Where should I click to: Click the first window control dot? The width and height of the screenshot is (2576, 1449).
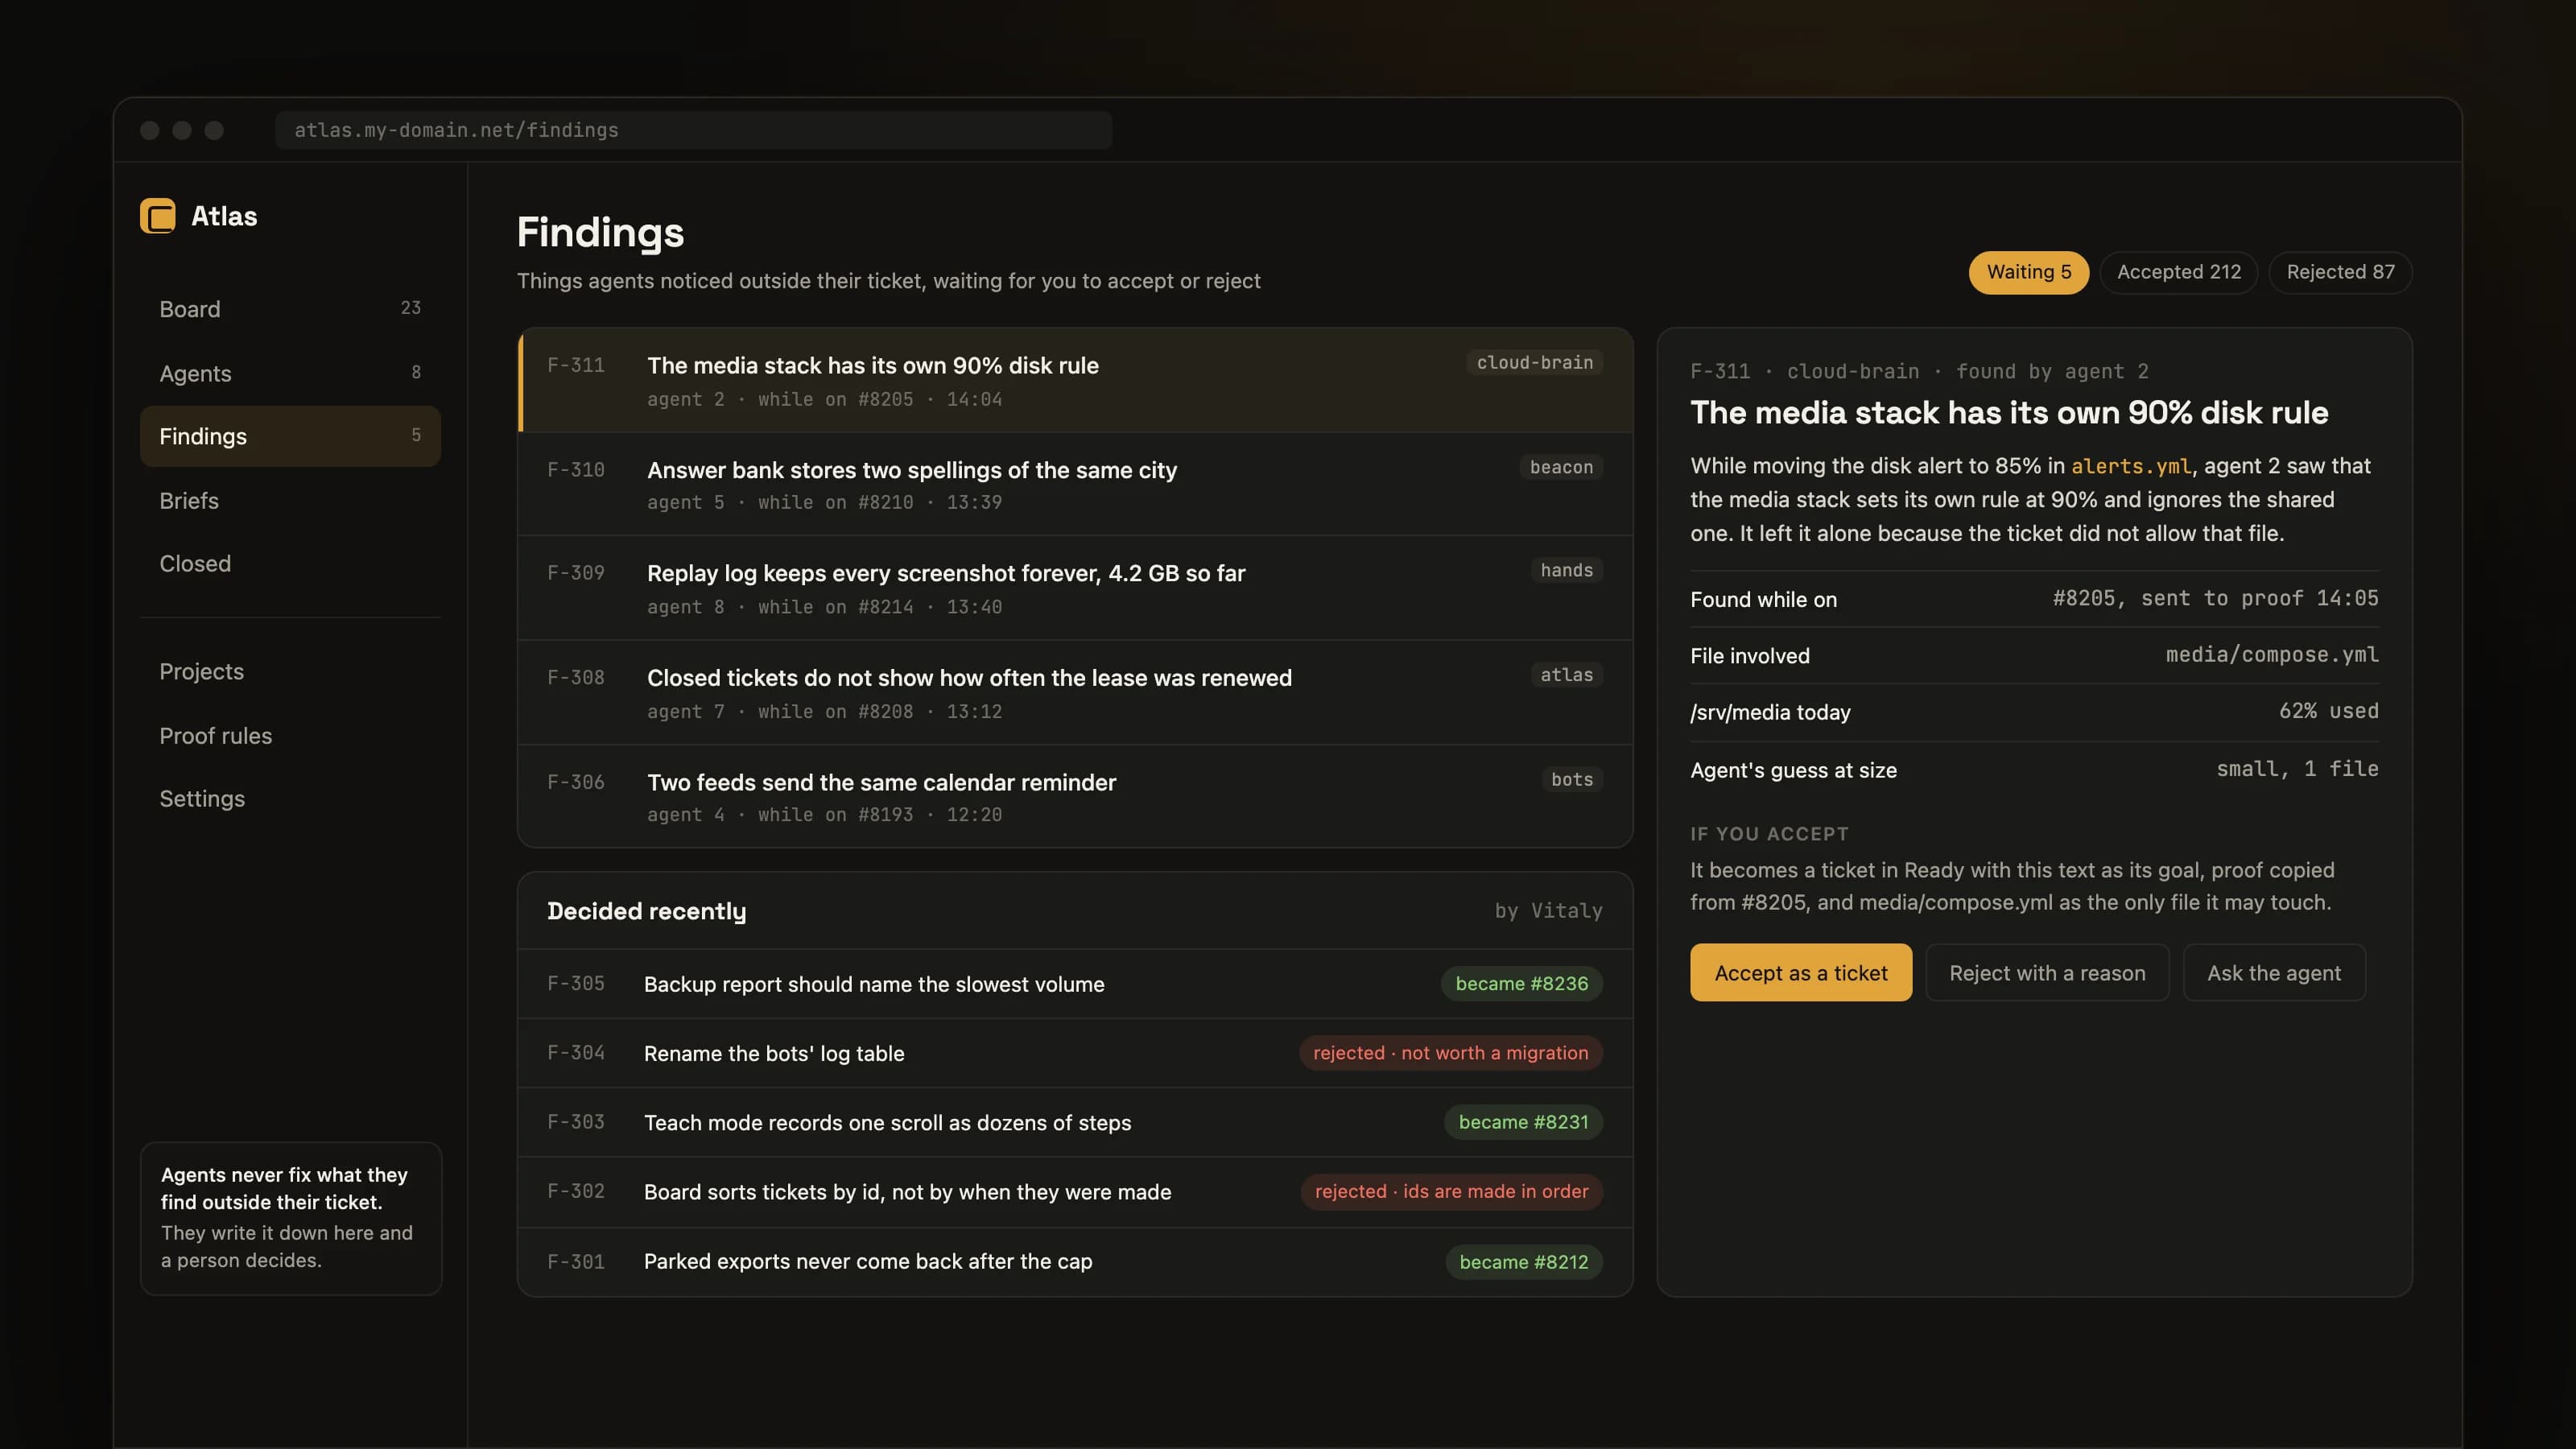pos(149,130)
